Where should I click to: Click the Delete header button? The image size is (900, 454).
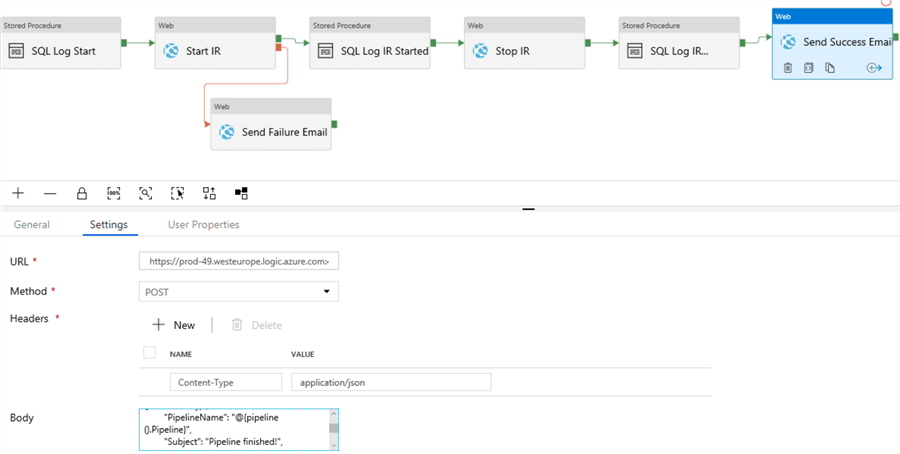click(256, 325)
